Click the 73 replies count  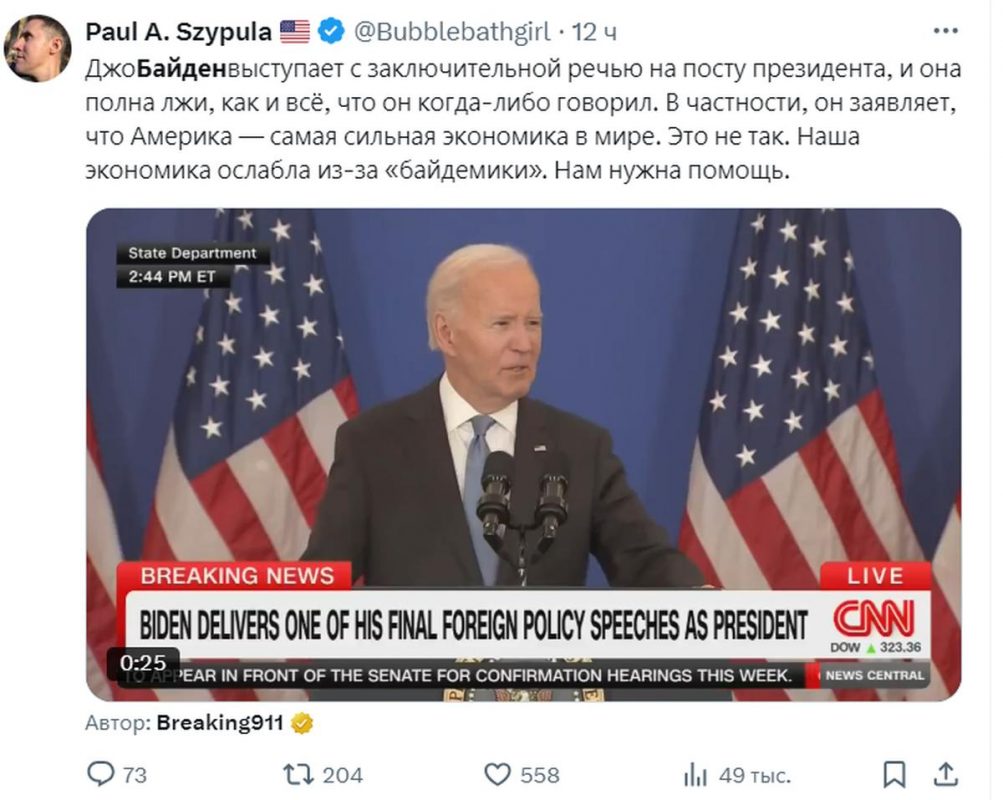[134, 775]
